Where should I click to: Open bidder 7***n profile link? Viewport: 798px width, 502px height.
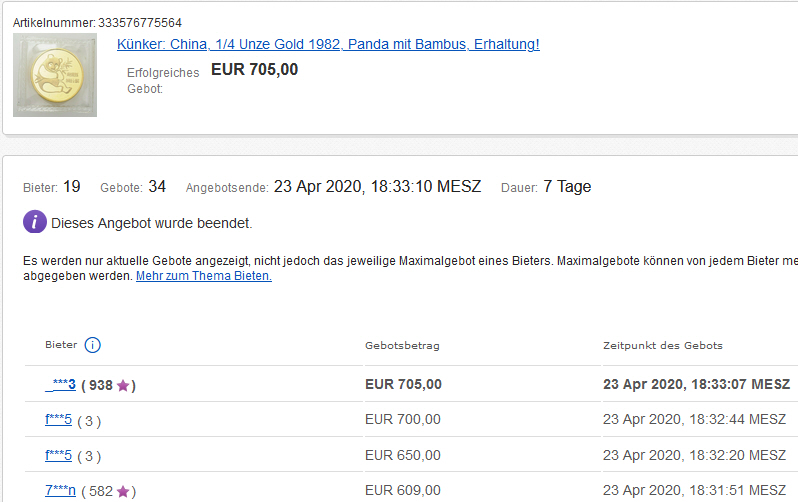click(58, 490)
